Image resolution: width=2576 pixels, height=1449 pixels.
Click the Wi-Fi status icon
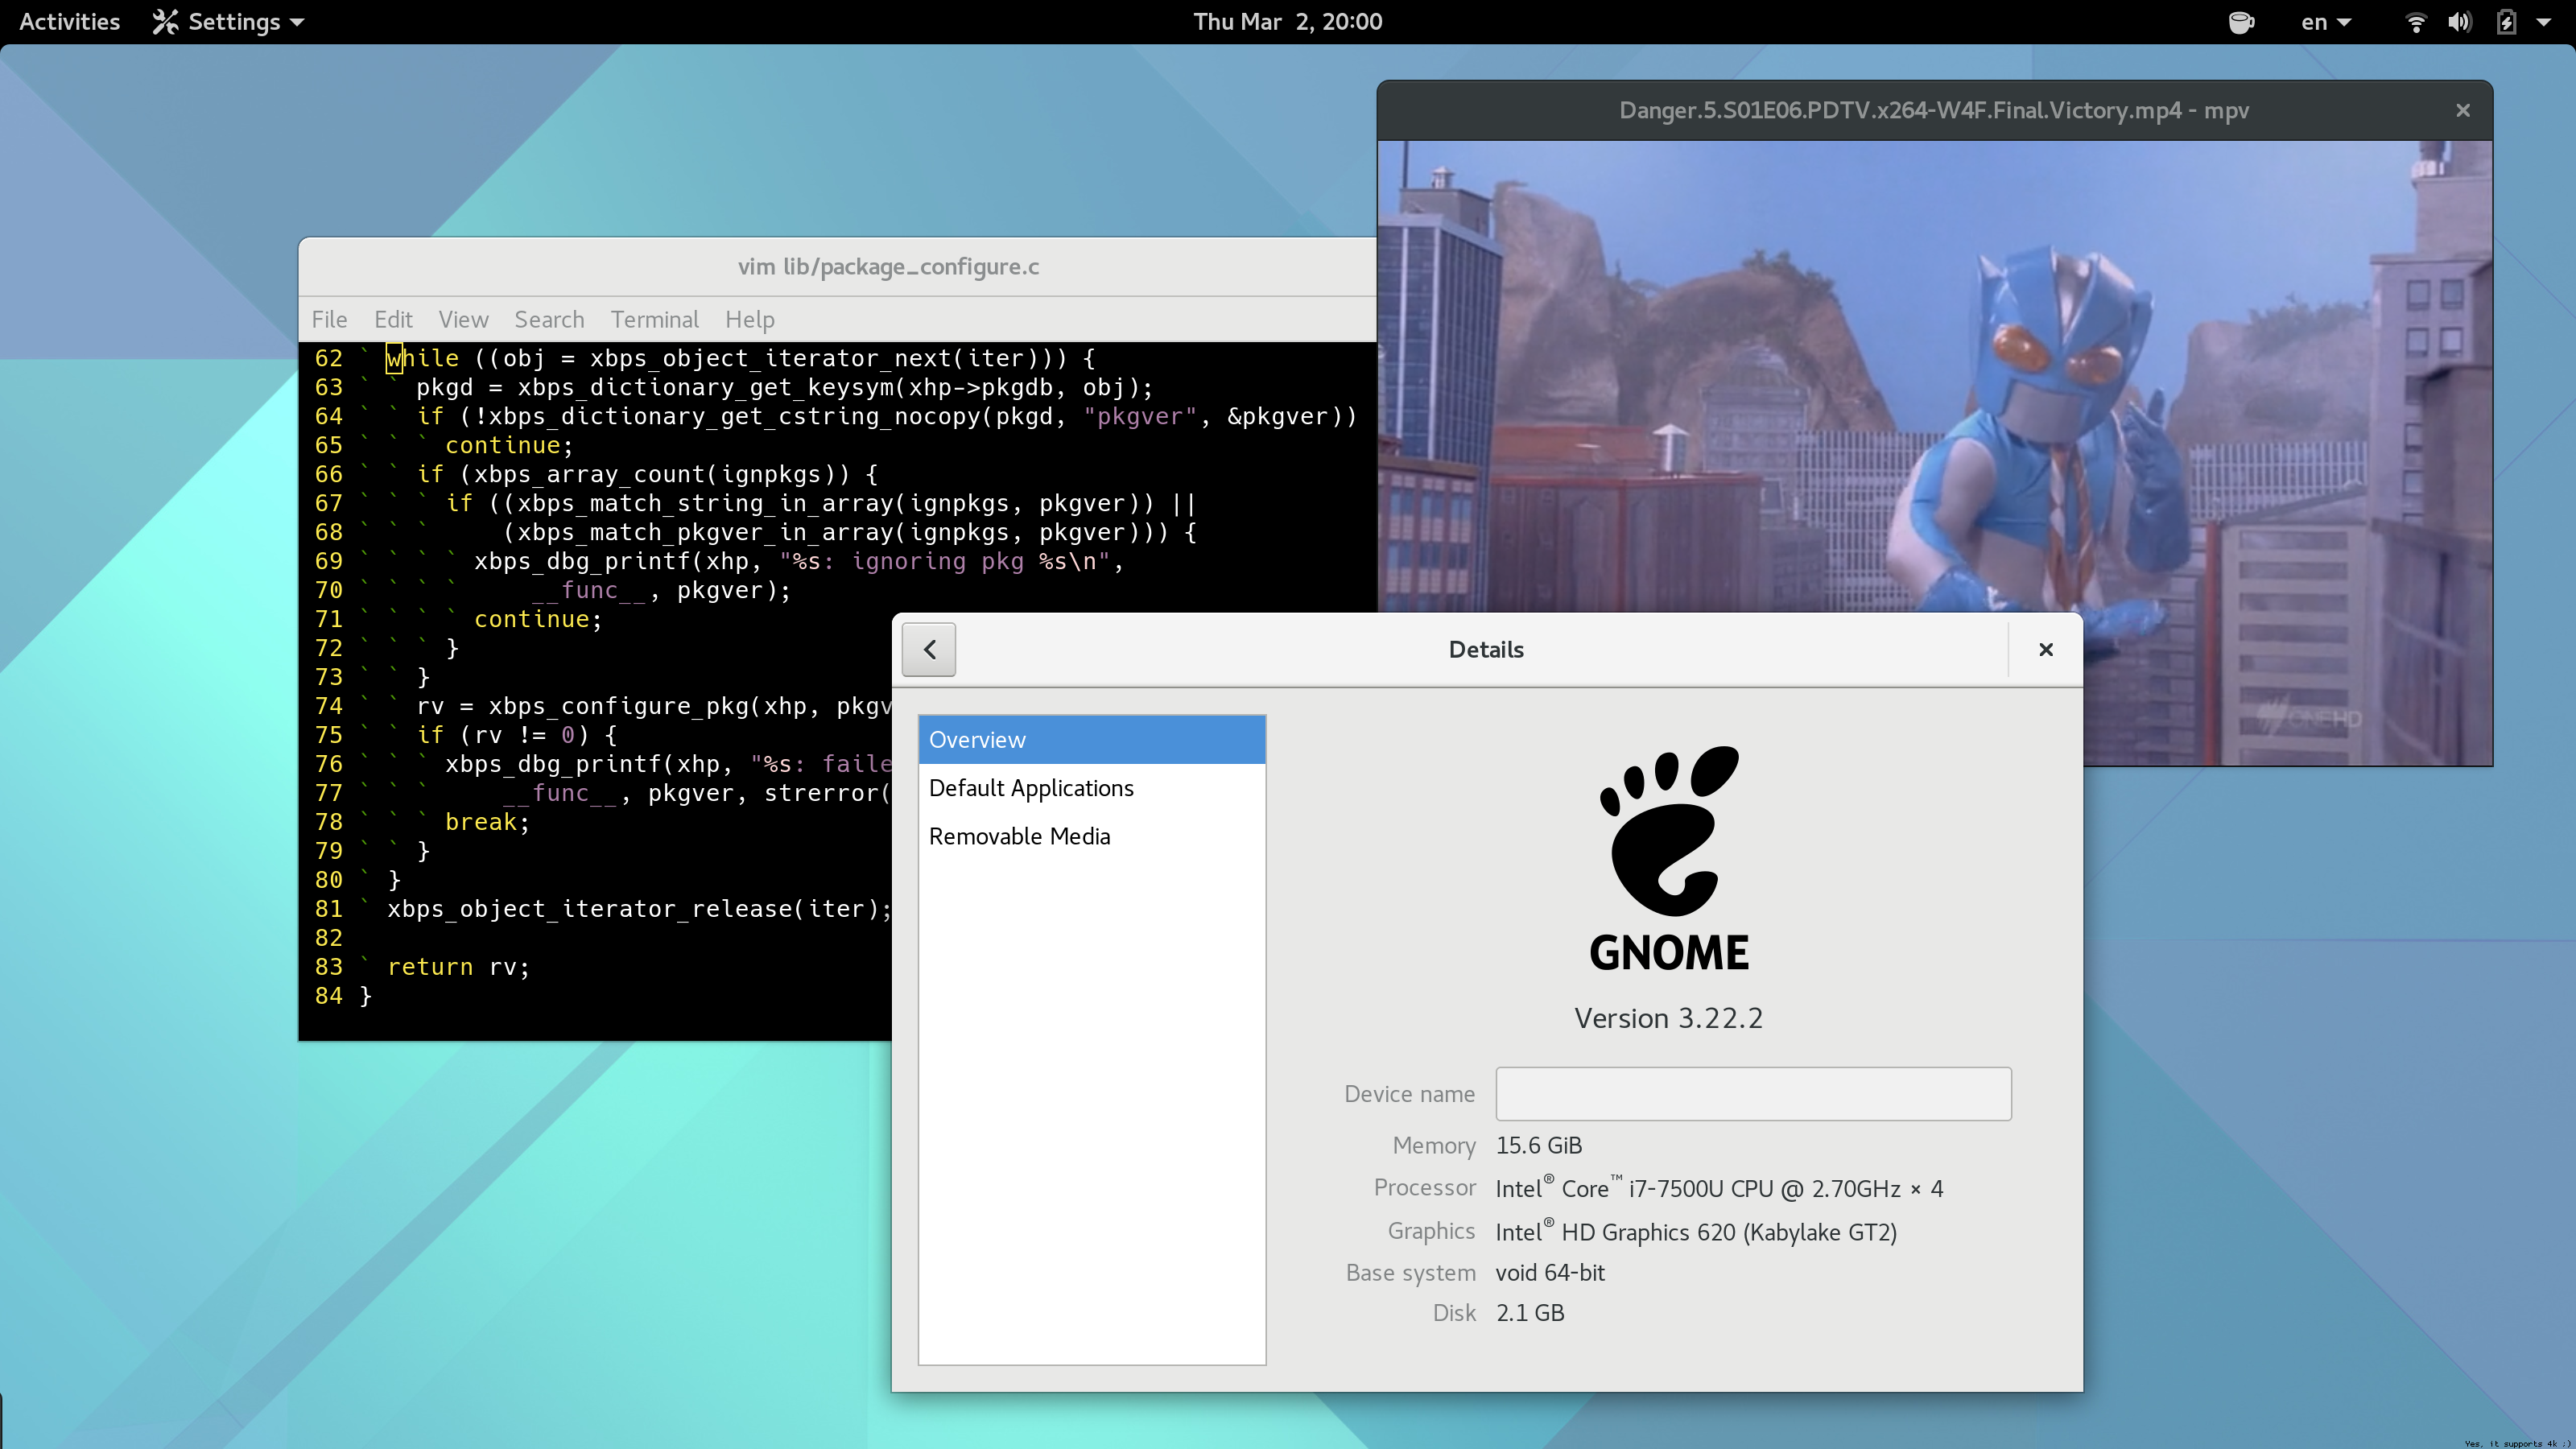[x=2415, y=22]
